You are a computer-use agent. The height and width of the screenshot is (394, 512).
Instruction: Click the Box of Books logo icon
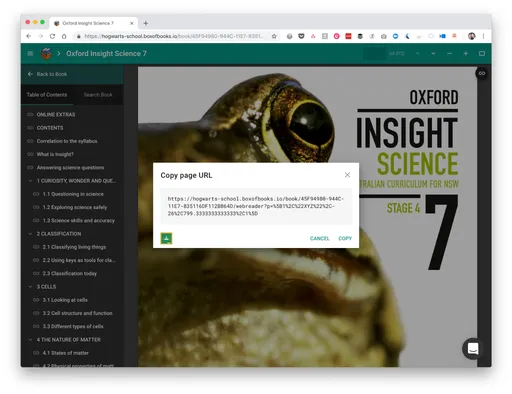pyautogui.click(x=46, y=54)
